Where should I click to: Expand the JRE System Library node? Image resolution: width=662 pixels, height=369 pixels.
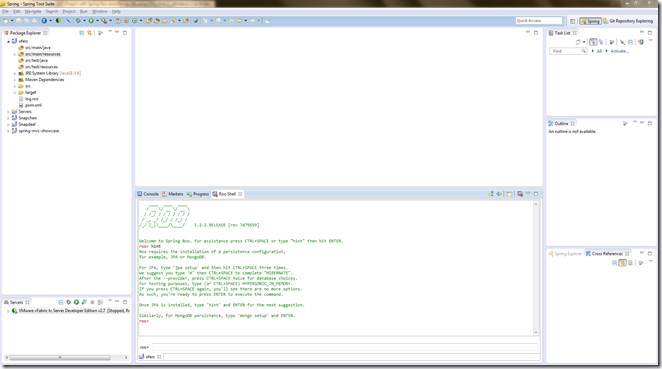[x=15, y=73]
